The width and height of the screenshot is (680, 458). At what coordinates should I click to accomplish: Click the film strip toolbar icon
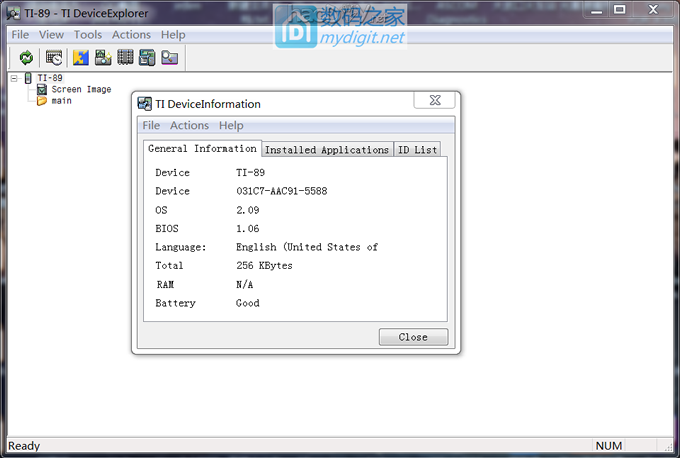point(125,58)
